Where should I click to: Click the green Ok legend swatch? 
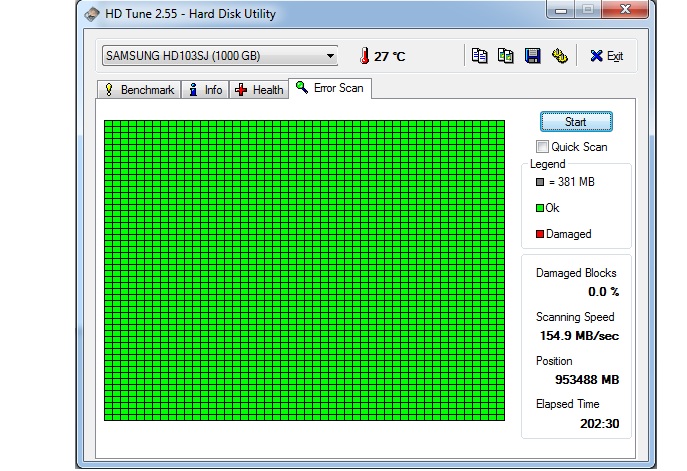pos(540,208)
